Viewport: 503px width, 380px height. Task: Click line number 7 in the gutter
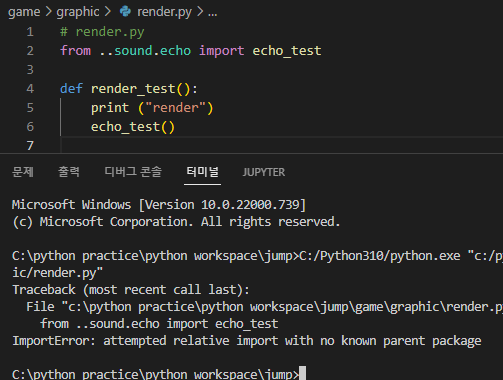[x=30, y=146]
